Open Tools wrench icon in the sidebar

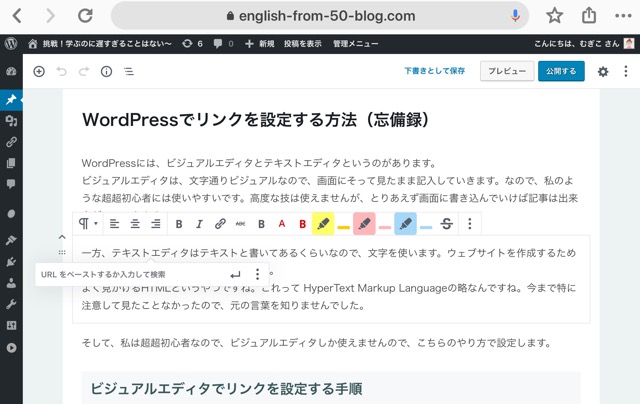click(x=11, y=304)
